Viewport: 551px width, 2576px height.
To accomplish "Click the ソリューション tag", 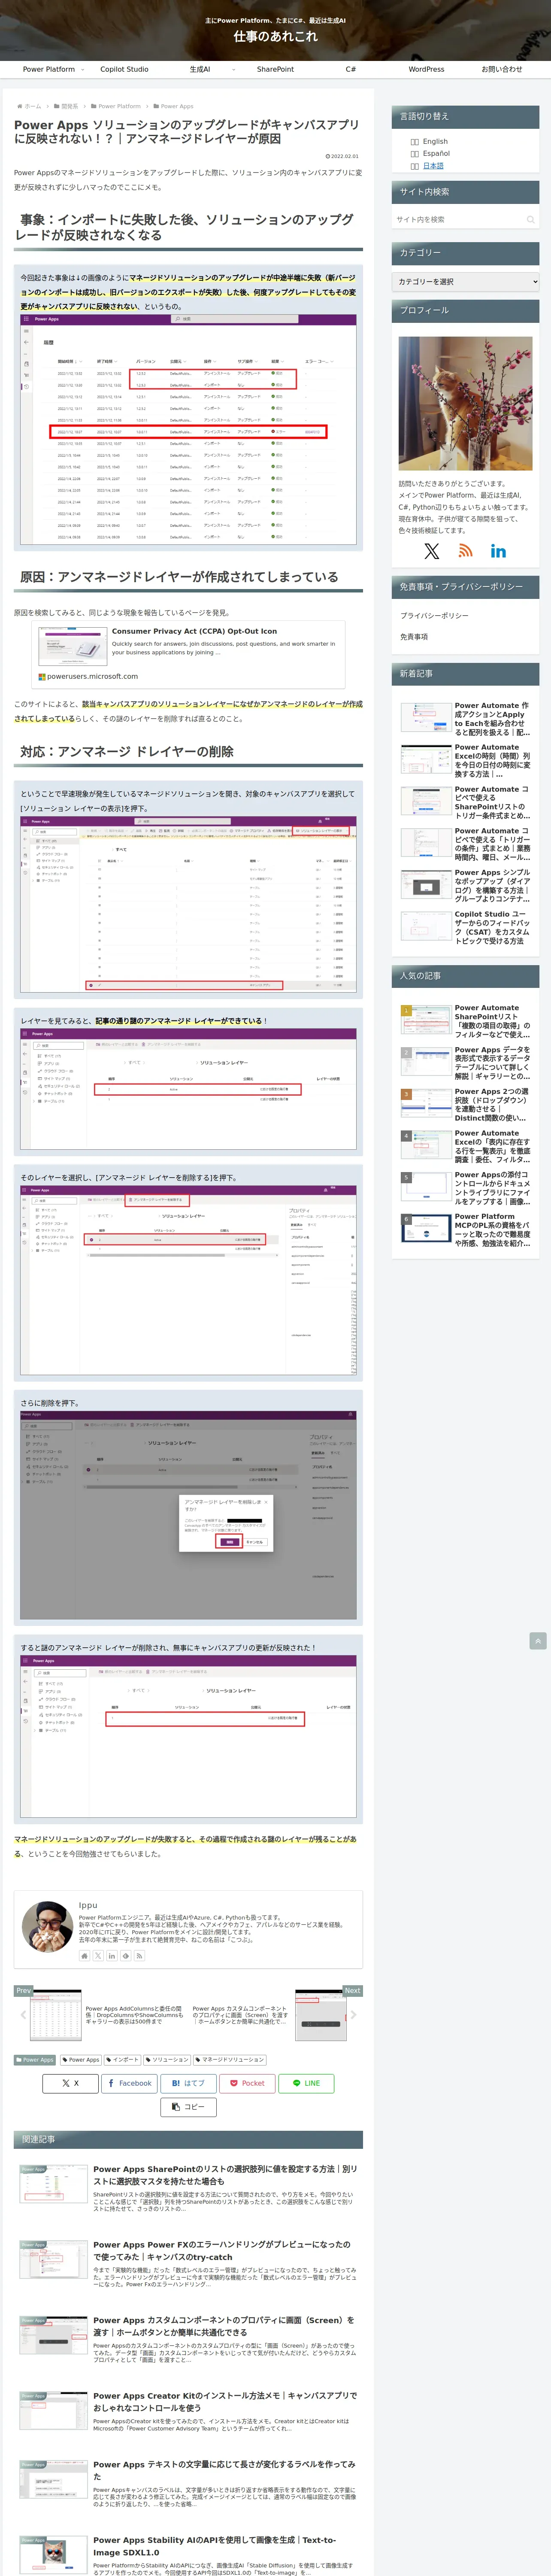I will pos(168,2059).
